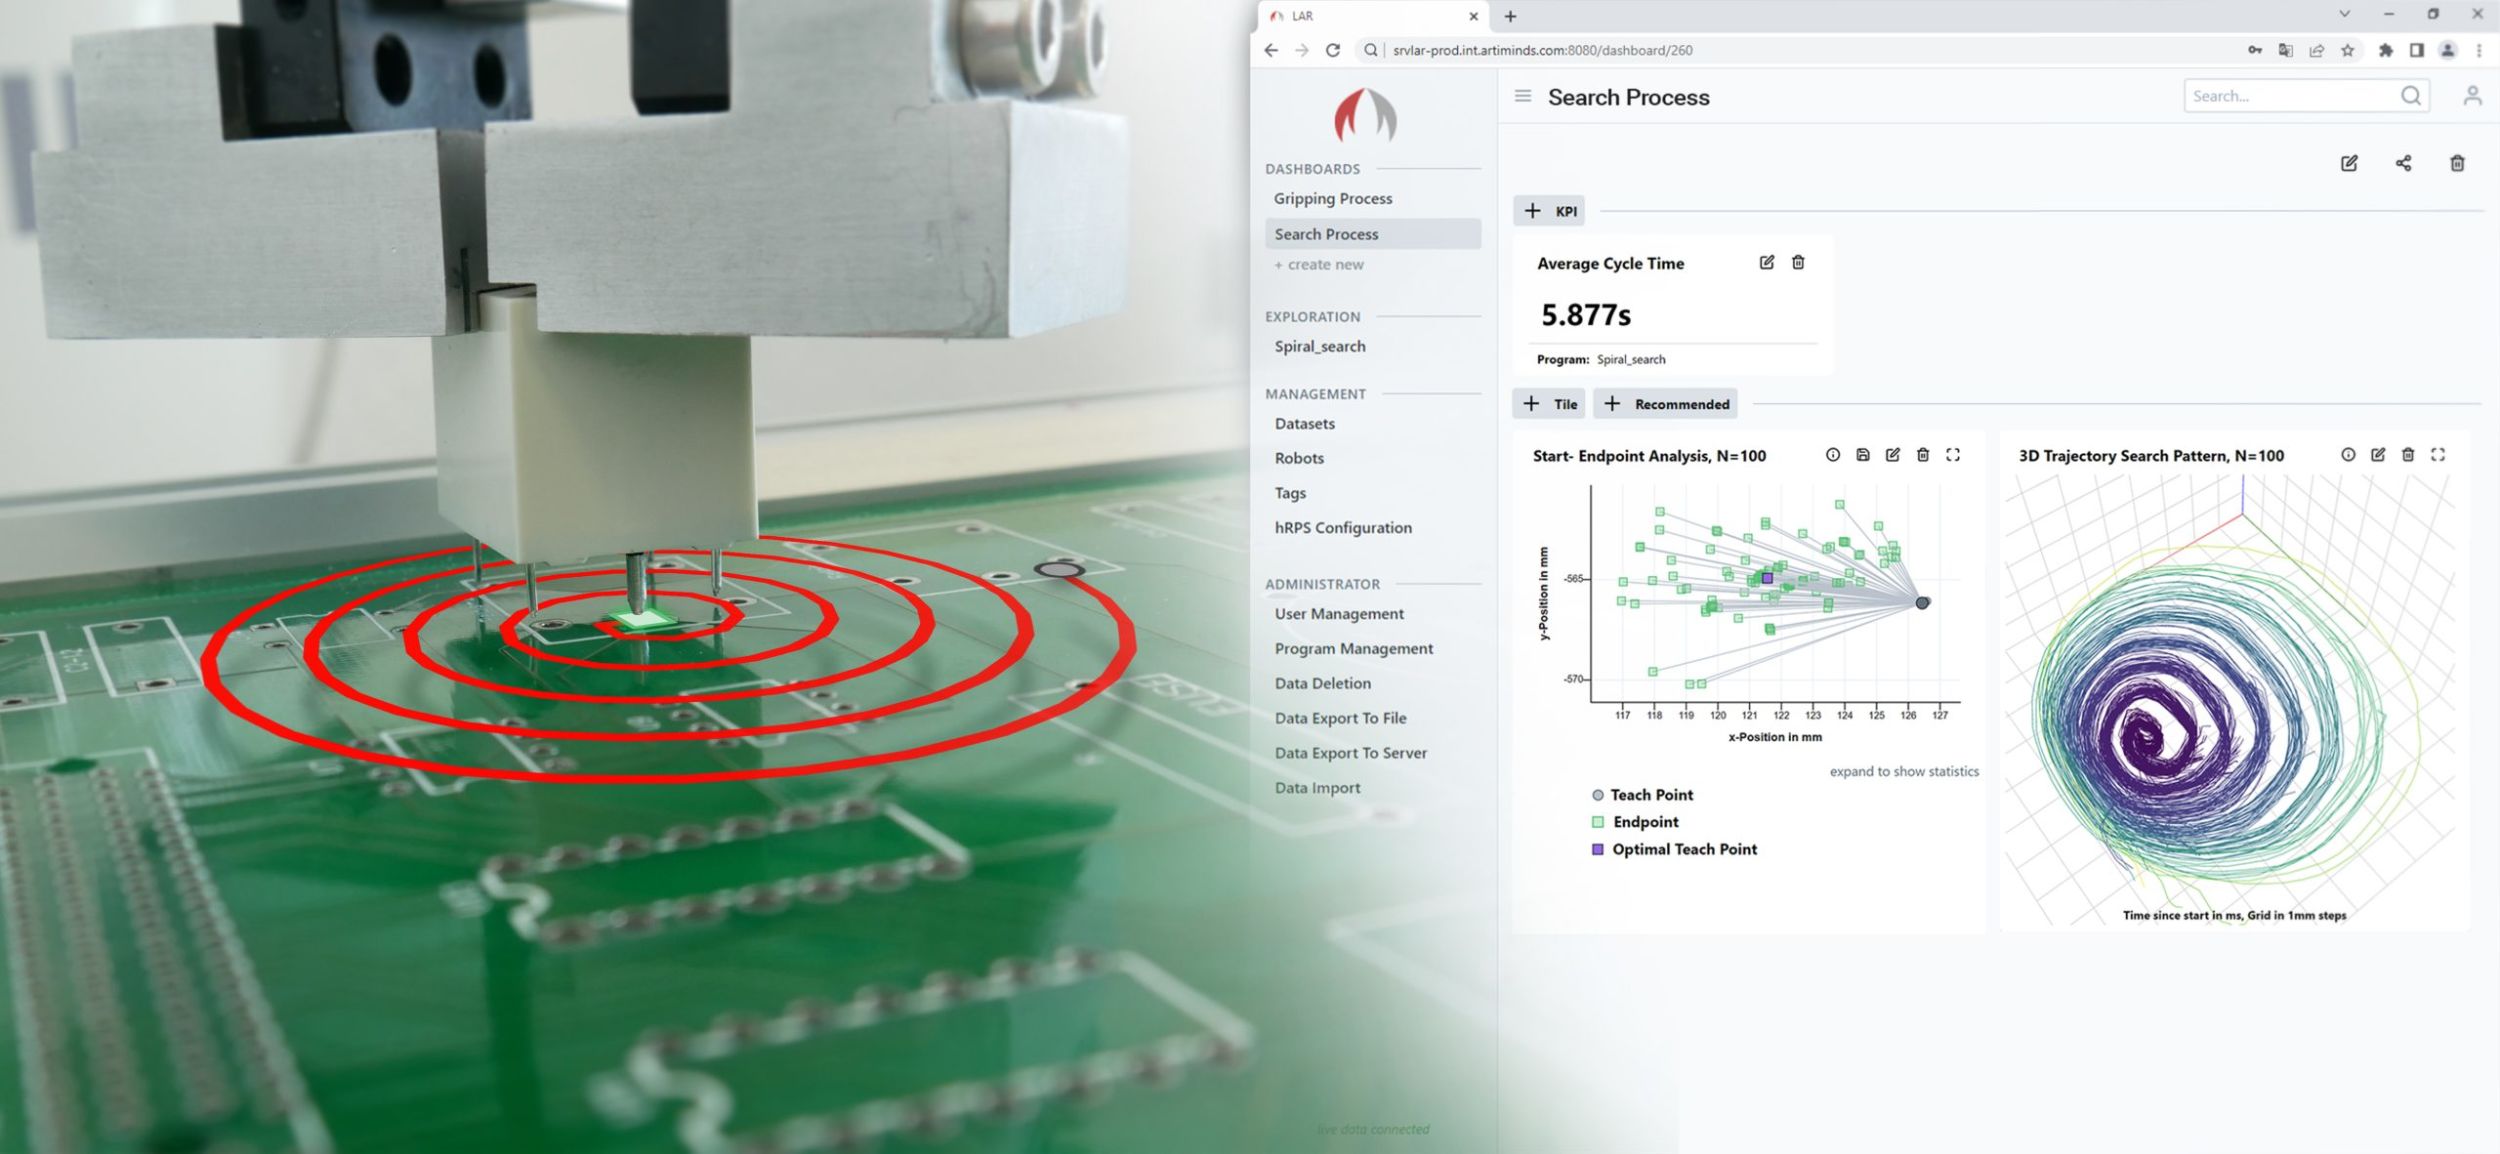Edit the Average Cycle Time KPI

click(1767, 262)
